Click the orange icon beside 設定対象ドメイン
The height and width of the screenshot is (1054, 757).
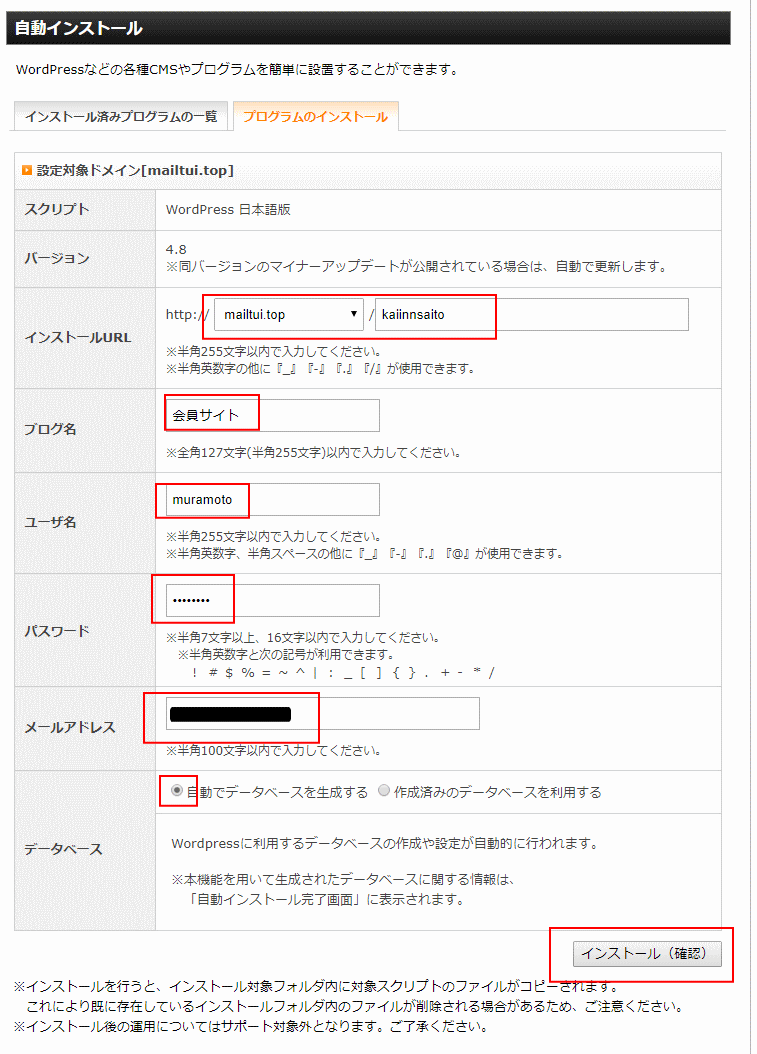point(27,170)
